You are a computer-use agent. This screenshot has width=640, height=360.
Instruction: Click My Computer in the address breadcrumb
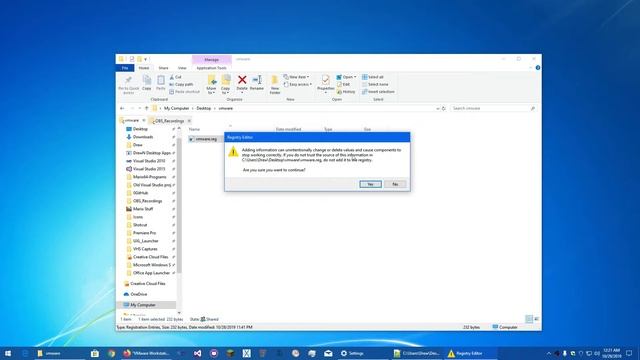pos(176,108)
